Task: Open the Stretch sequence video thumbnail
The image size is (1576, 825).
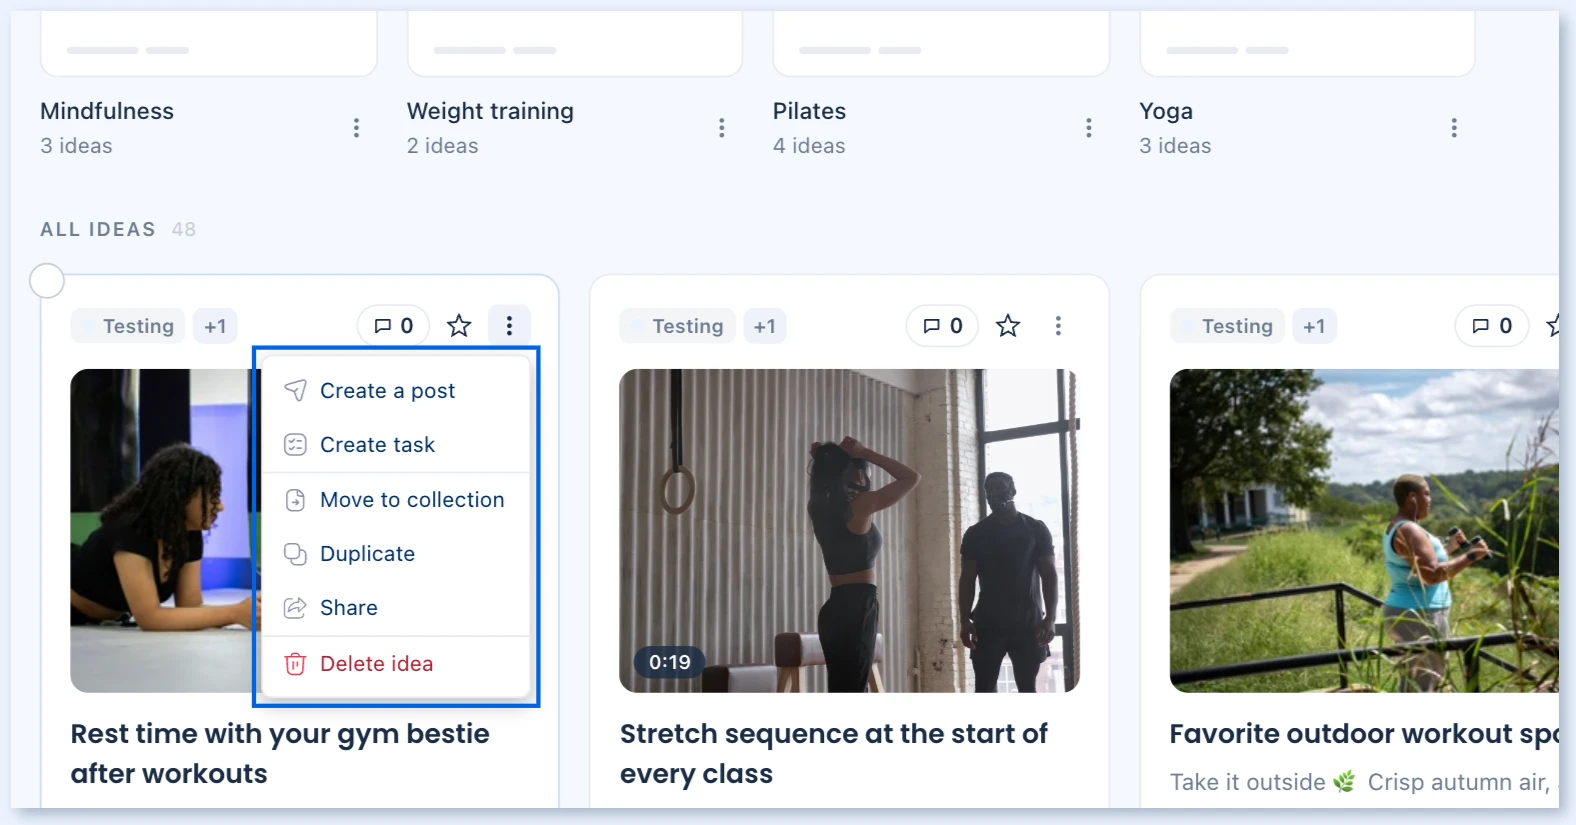Action: pos(849,531)
